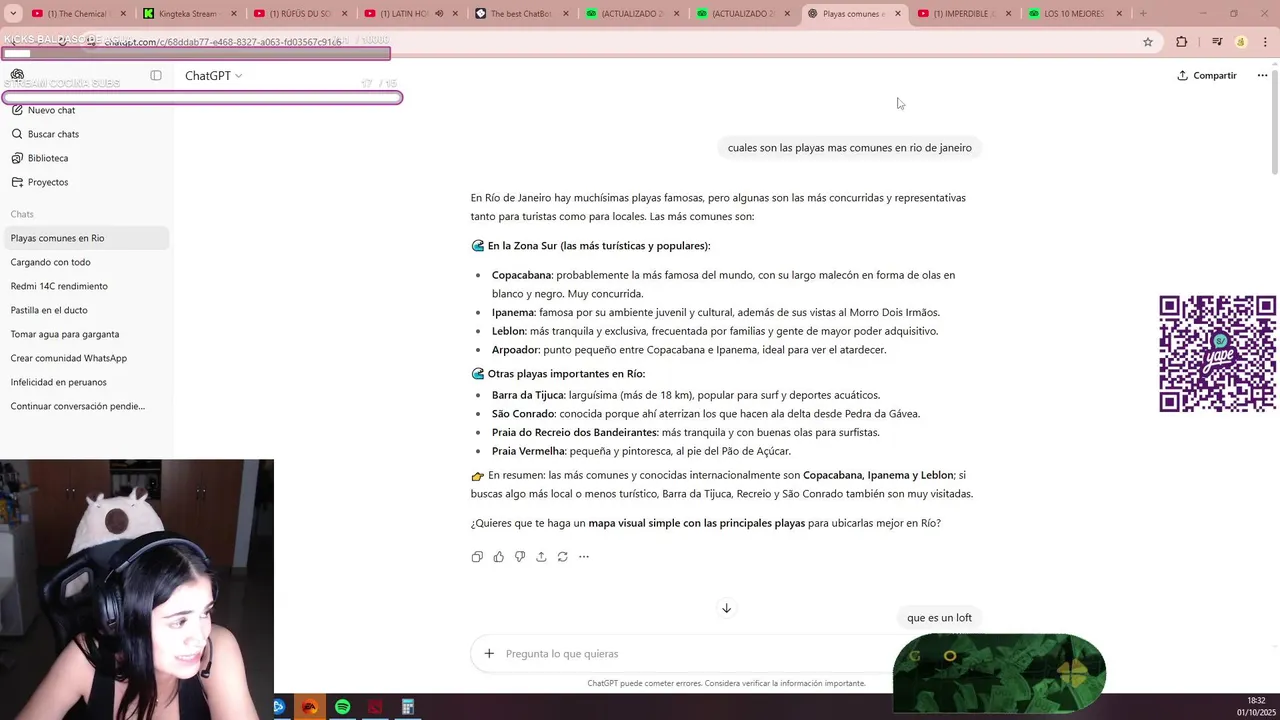1280x720 pixels.
Task: Bookmark page with the star icon
Action: 1148,42
